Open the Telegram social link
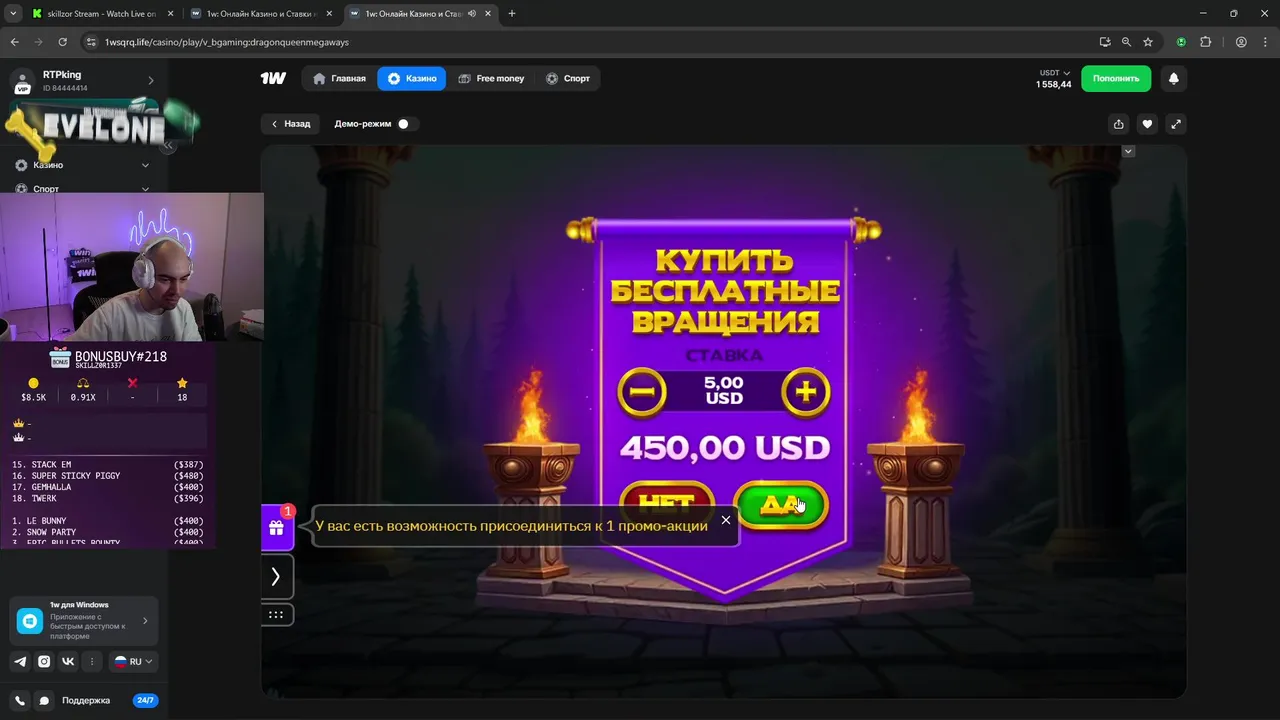 coord(20,661)
